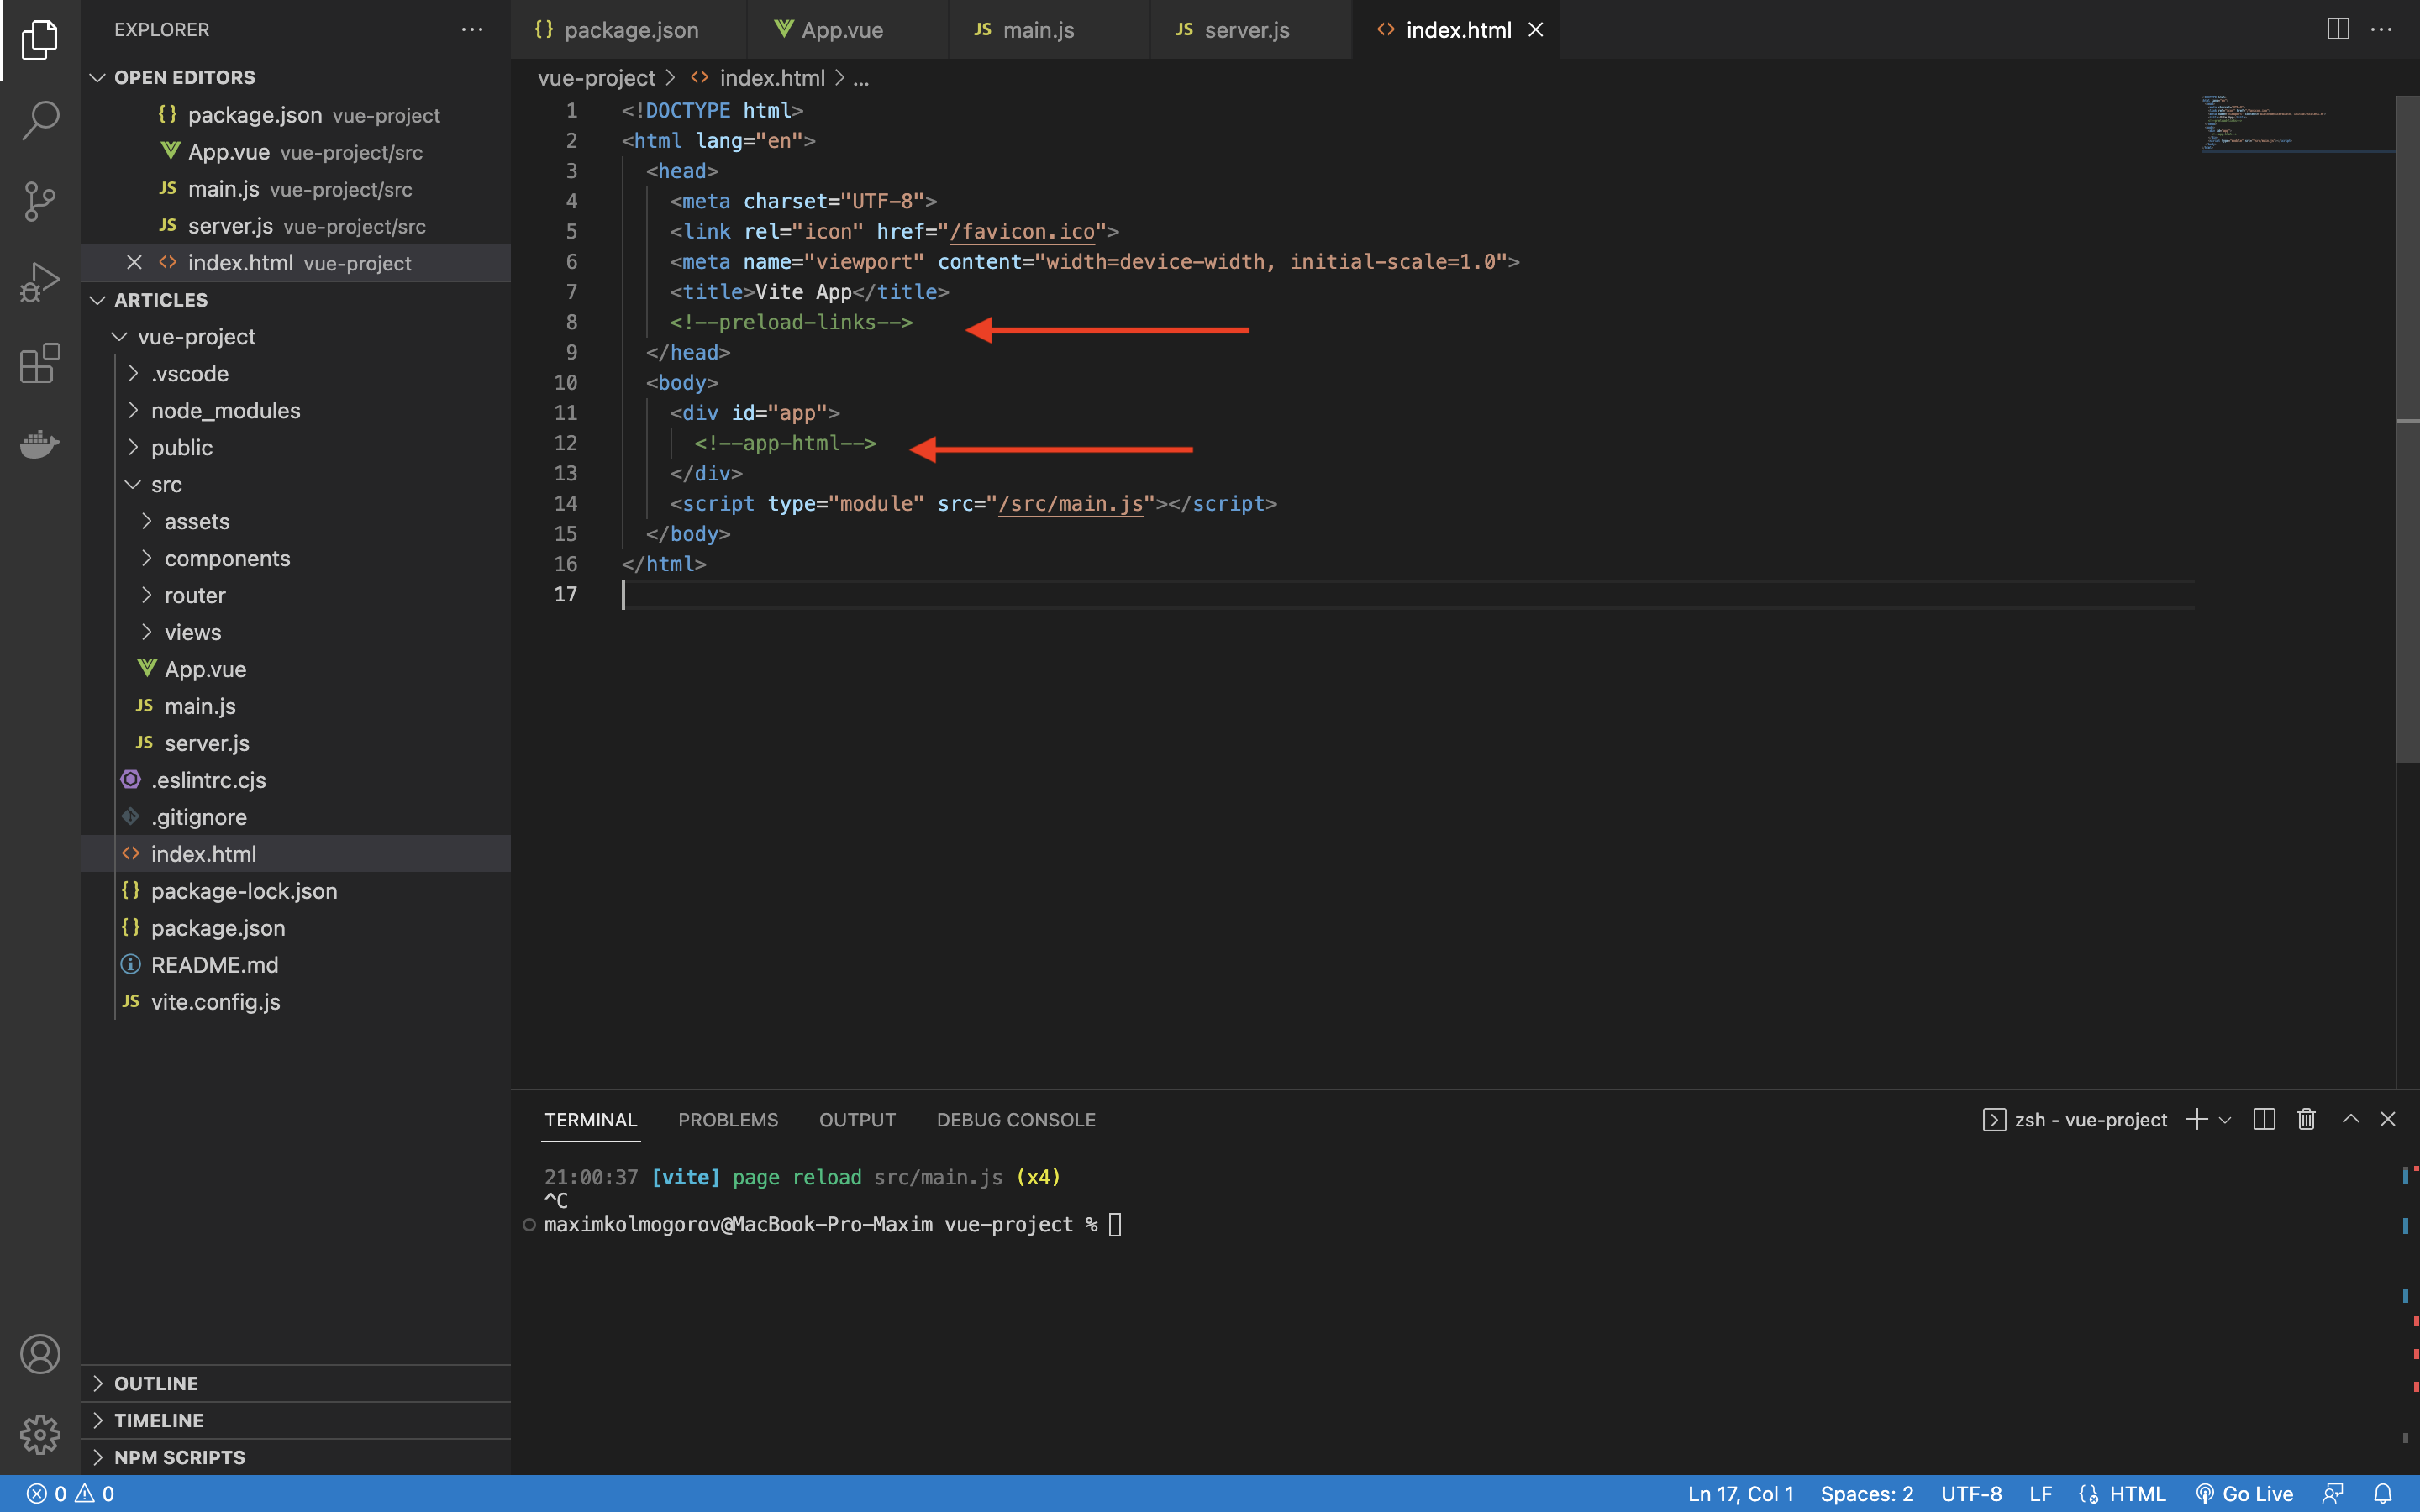Screen dimensions: 2420x1512
Task: Open the PROBLEMS panel tab
Action: coord(728,1120)
